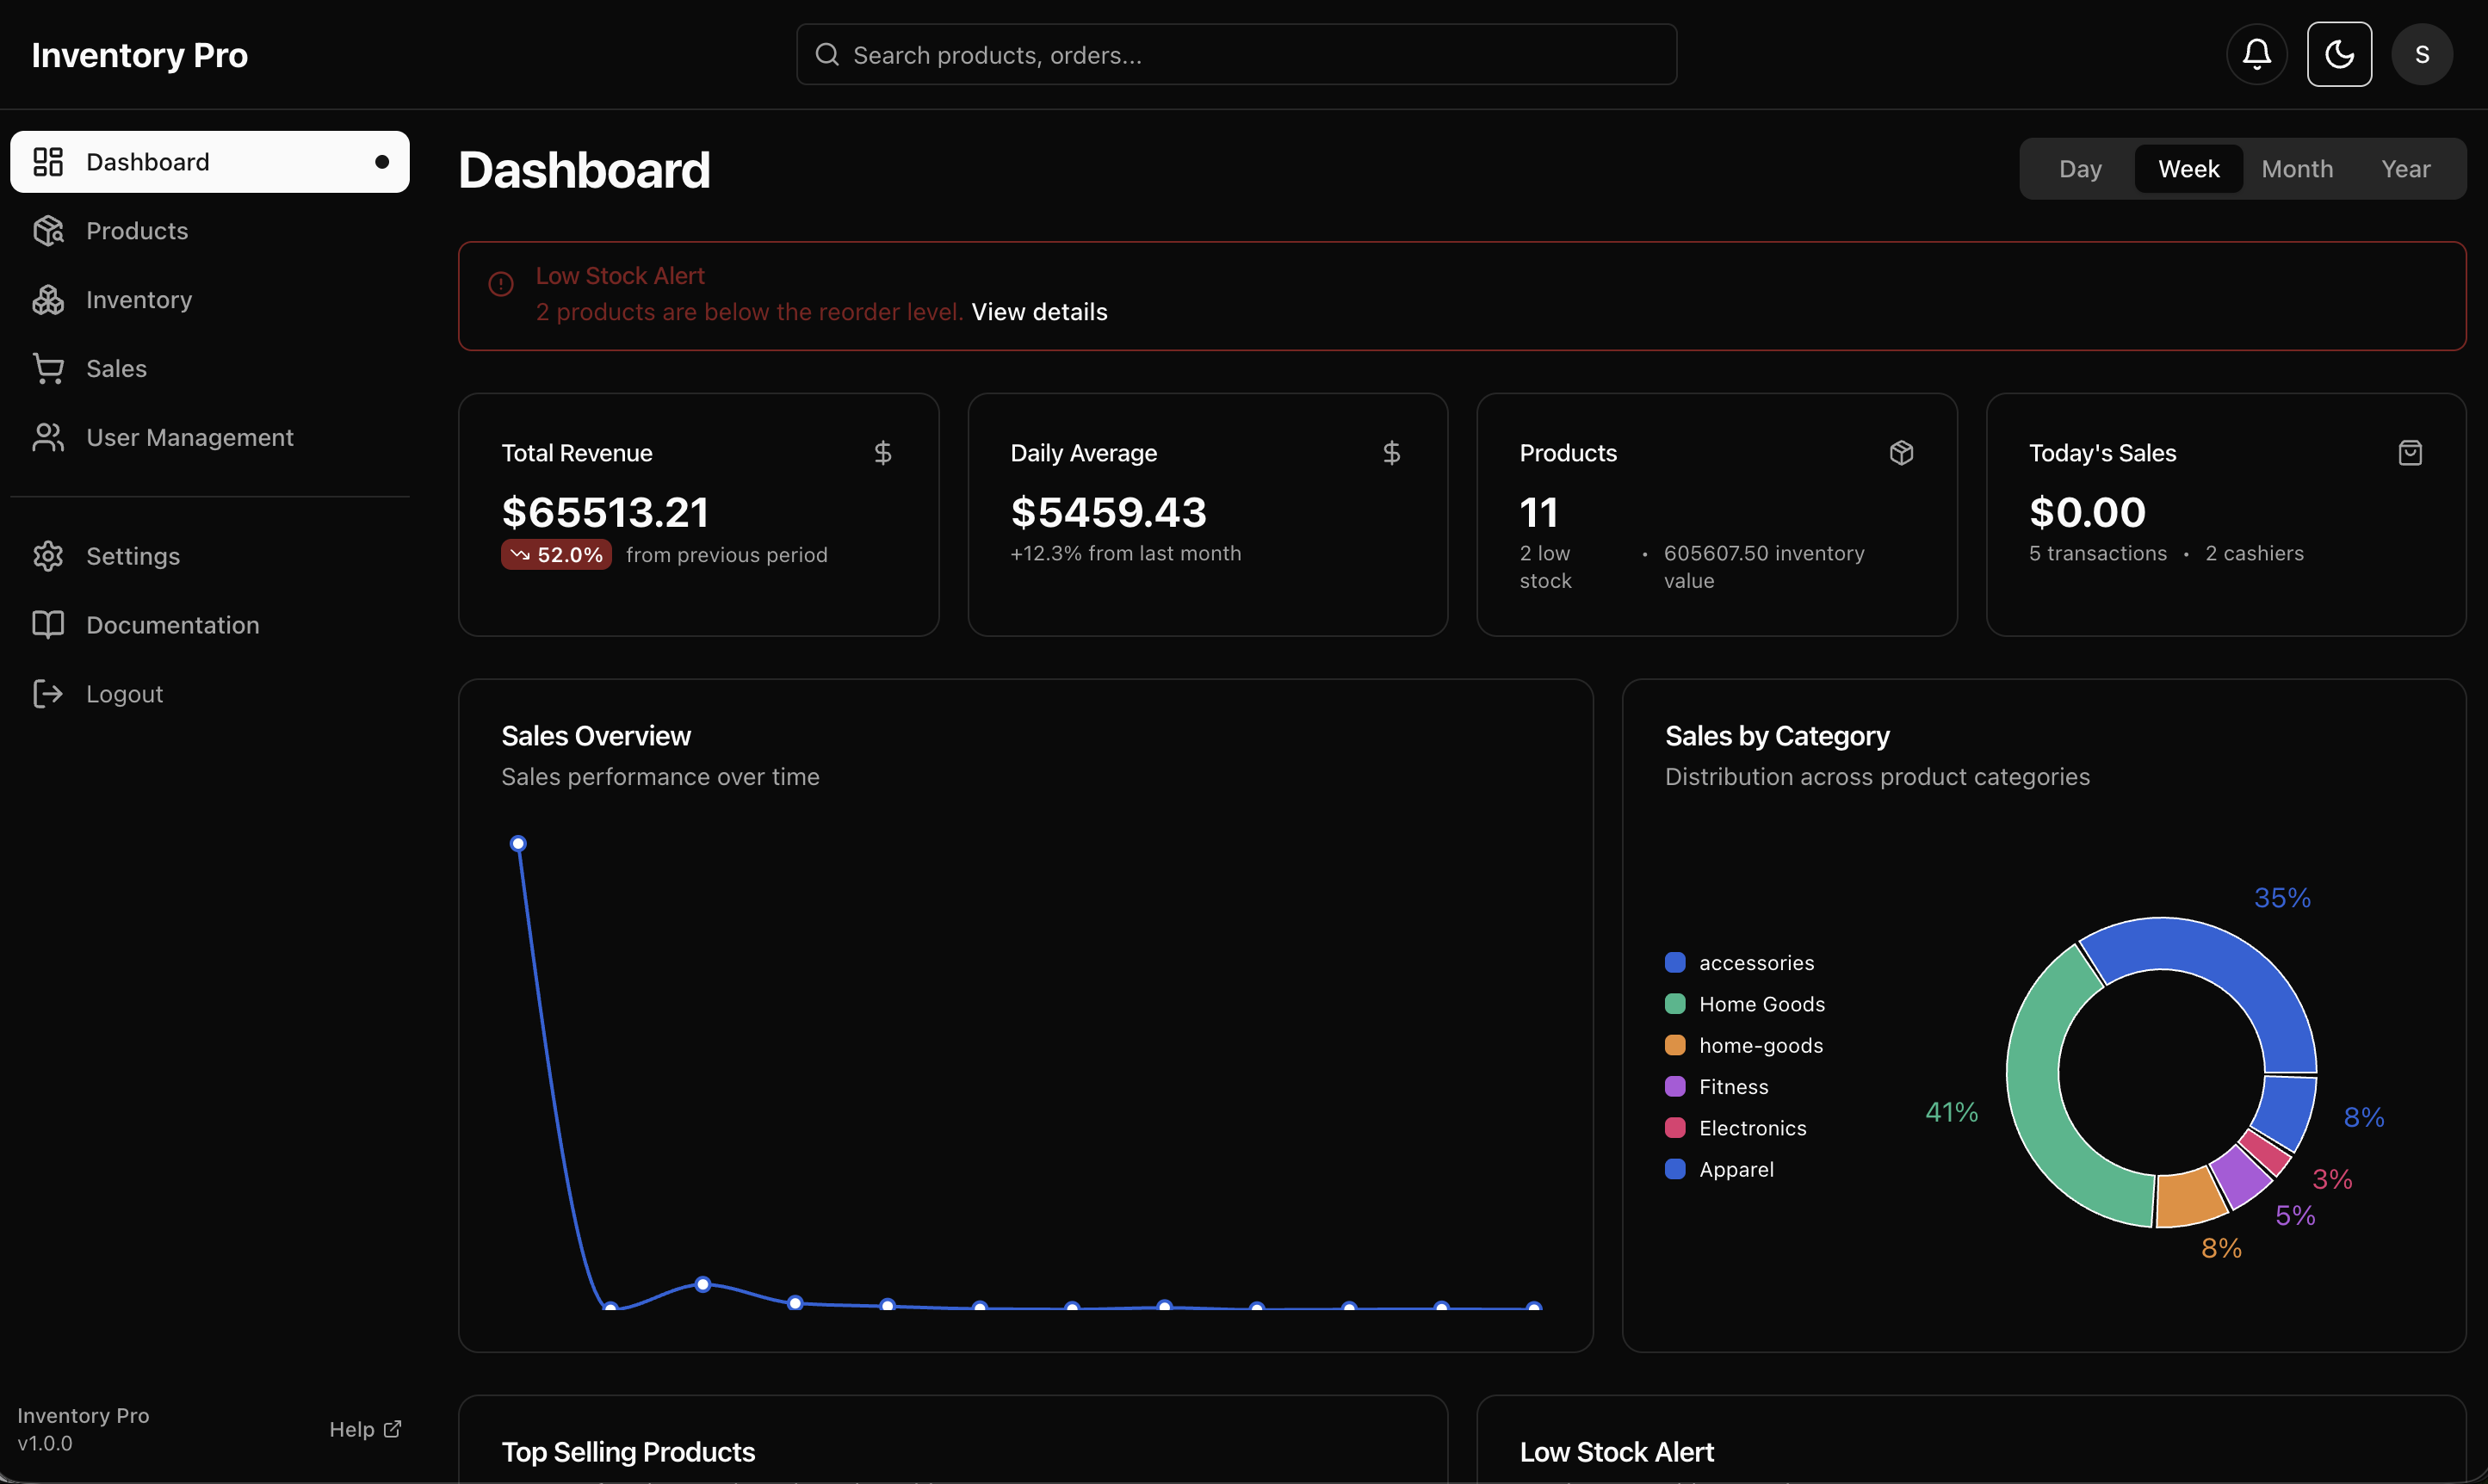The height and width of the screenshot is (1484, 2488).
Task: Open the user avatar S menu
Action: click(x=2421, y=54)
